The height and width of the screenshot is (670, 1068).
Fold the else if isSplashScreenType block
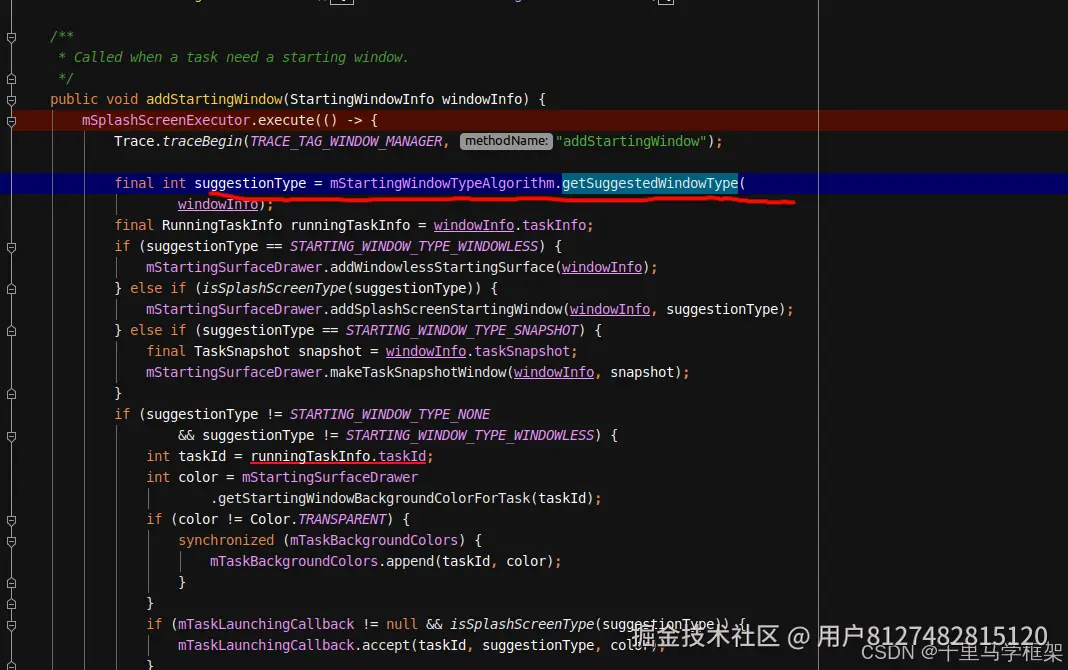click(x=12, y=289)
